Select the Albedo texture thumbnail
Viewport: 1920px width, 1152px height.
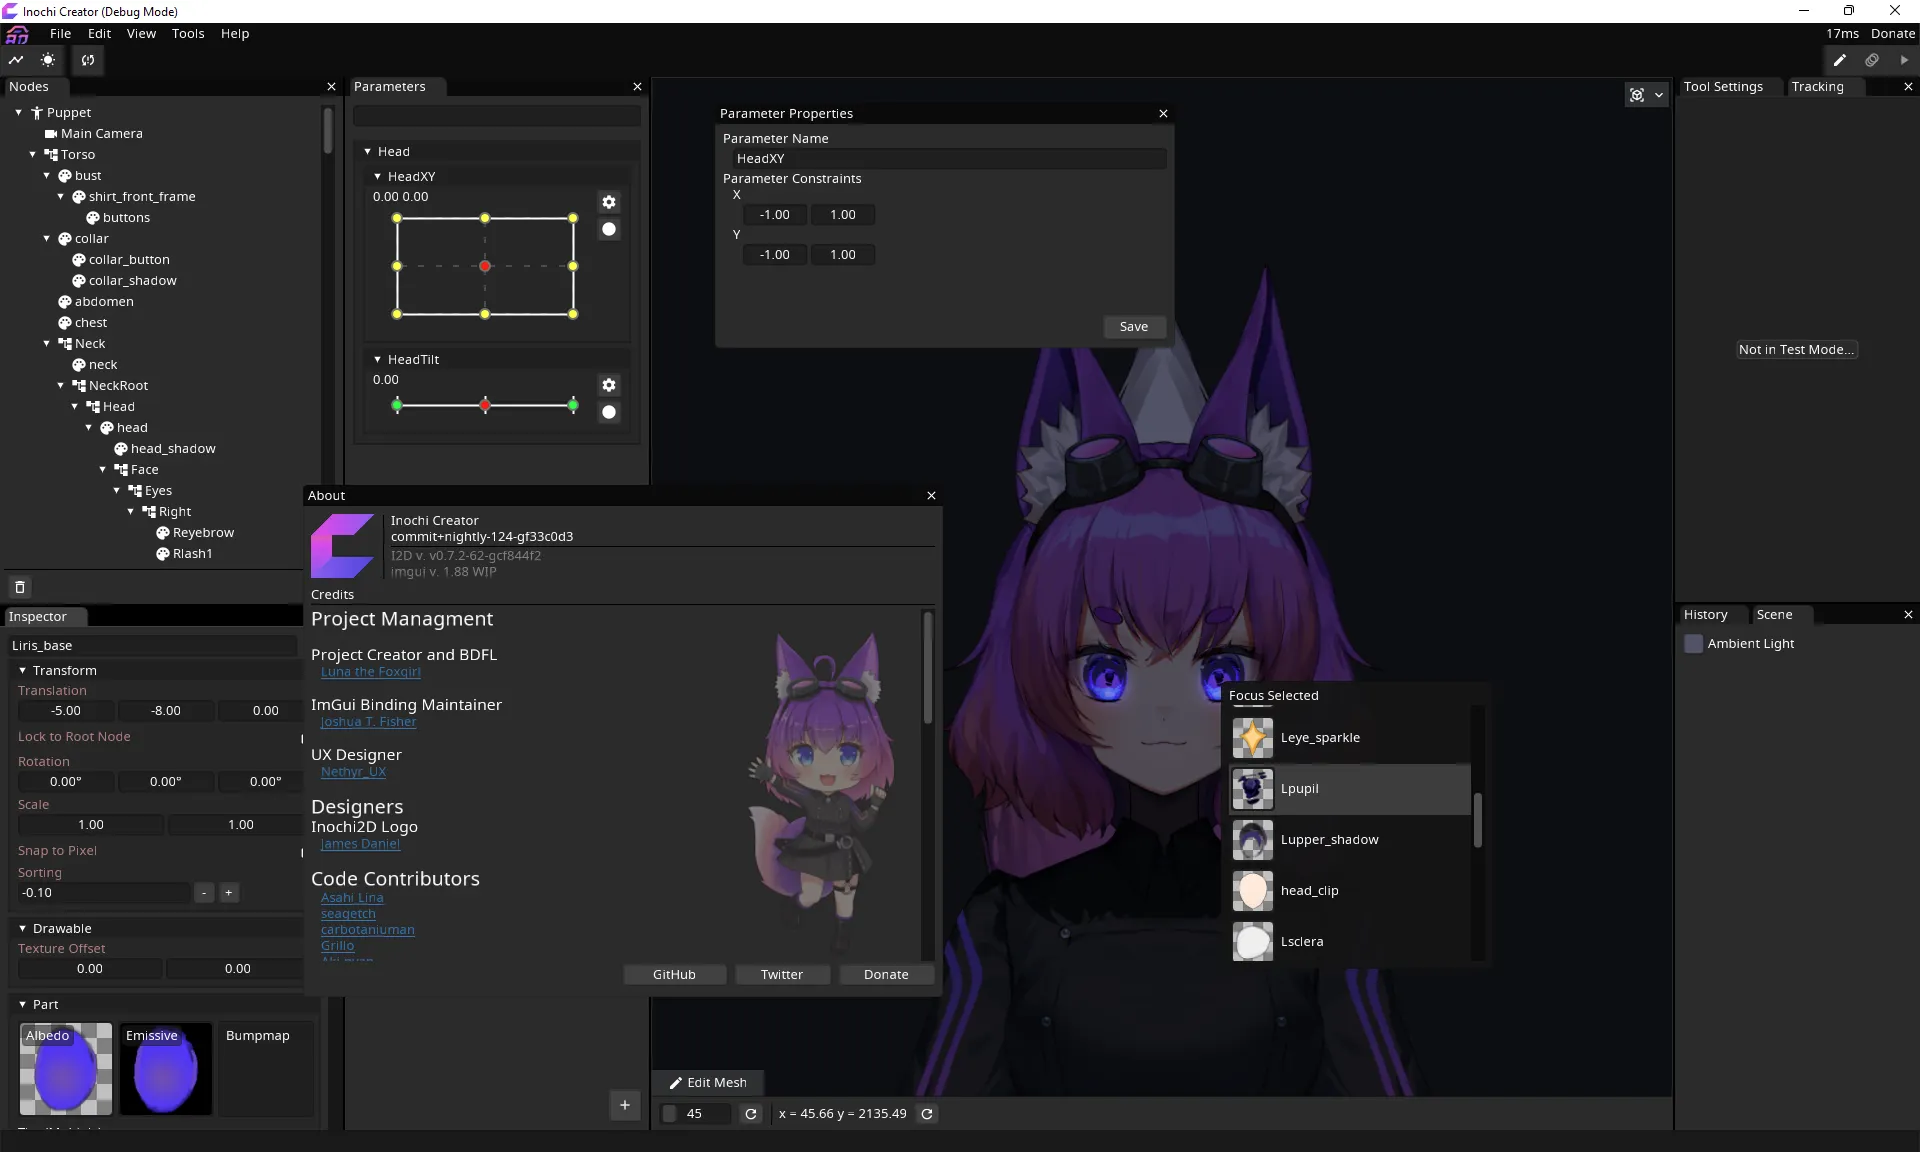point(66,1069)
